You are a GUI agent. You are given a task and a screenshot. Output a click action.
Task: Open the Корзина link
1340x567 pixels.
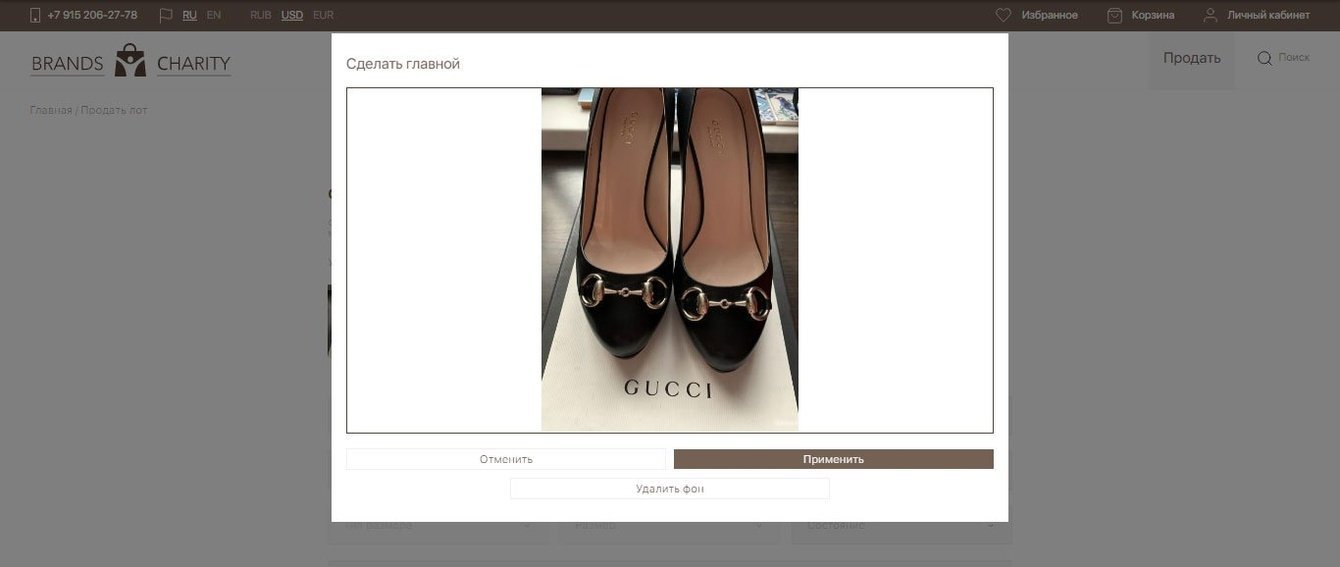click(1153, 15)
